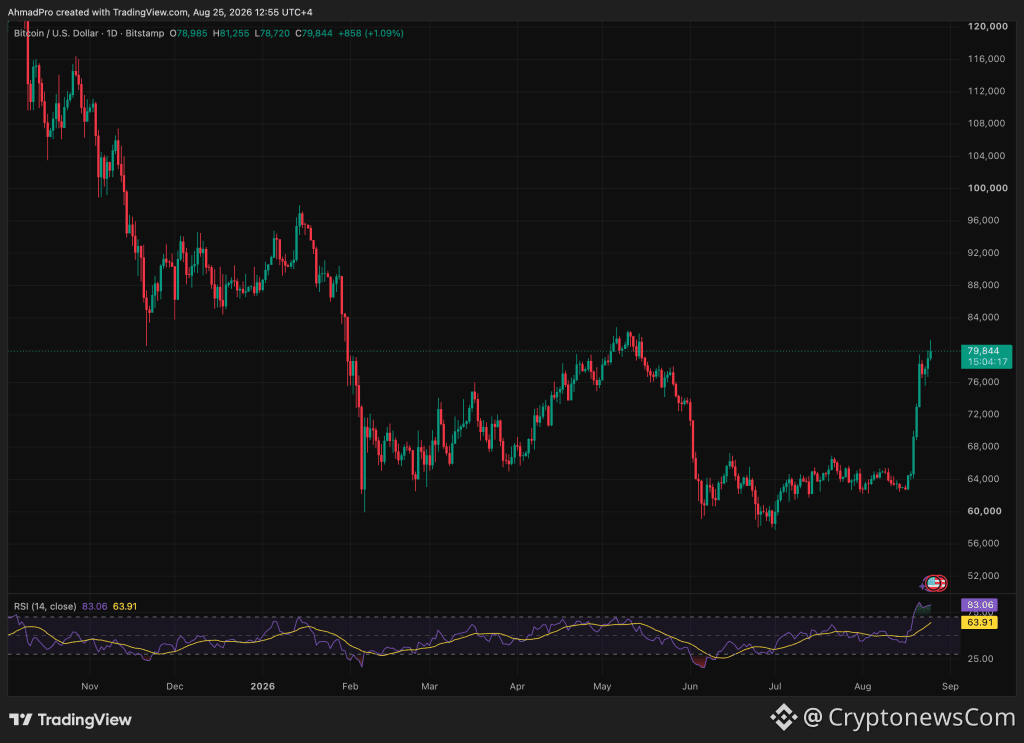Click the 56,000 price scale label
This screenshot has height=743, width=1024.
(984, 543)
